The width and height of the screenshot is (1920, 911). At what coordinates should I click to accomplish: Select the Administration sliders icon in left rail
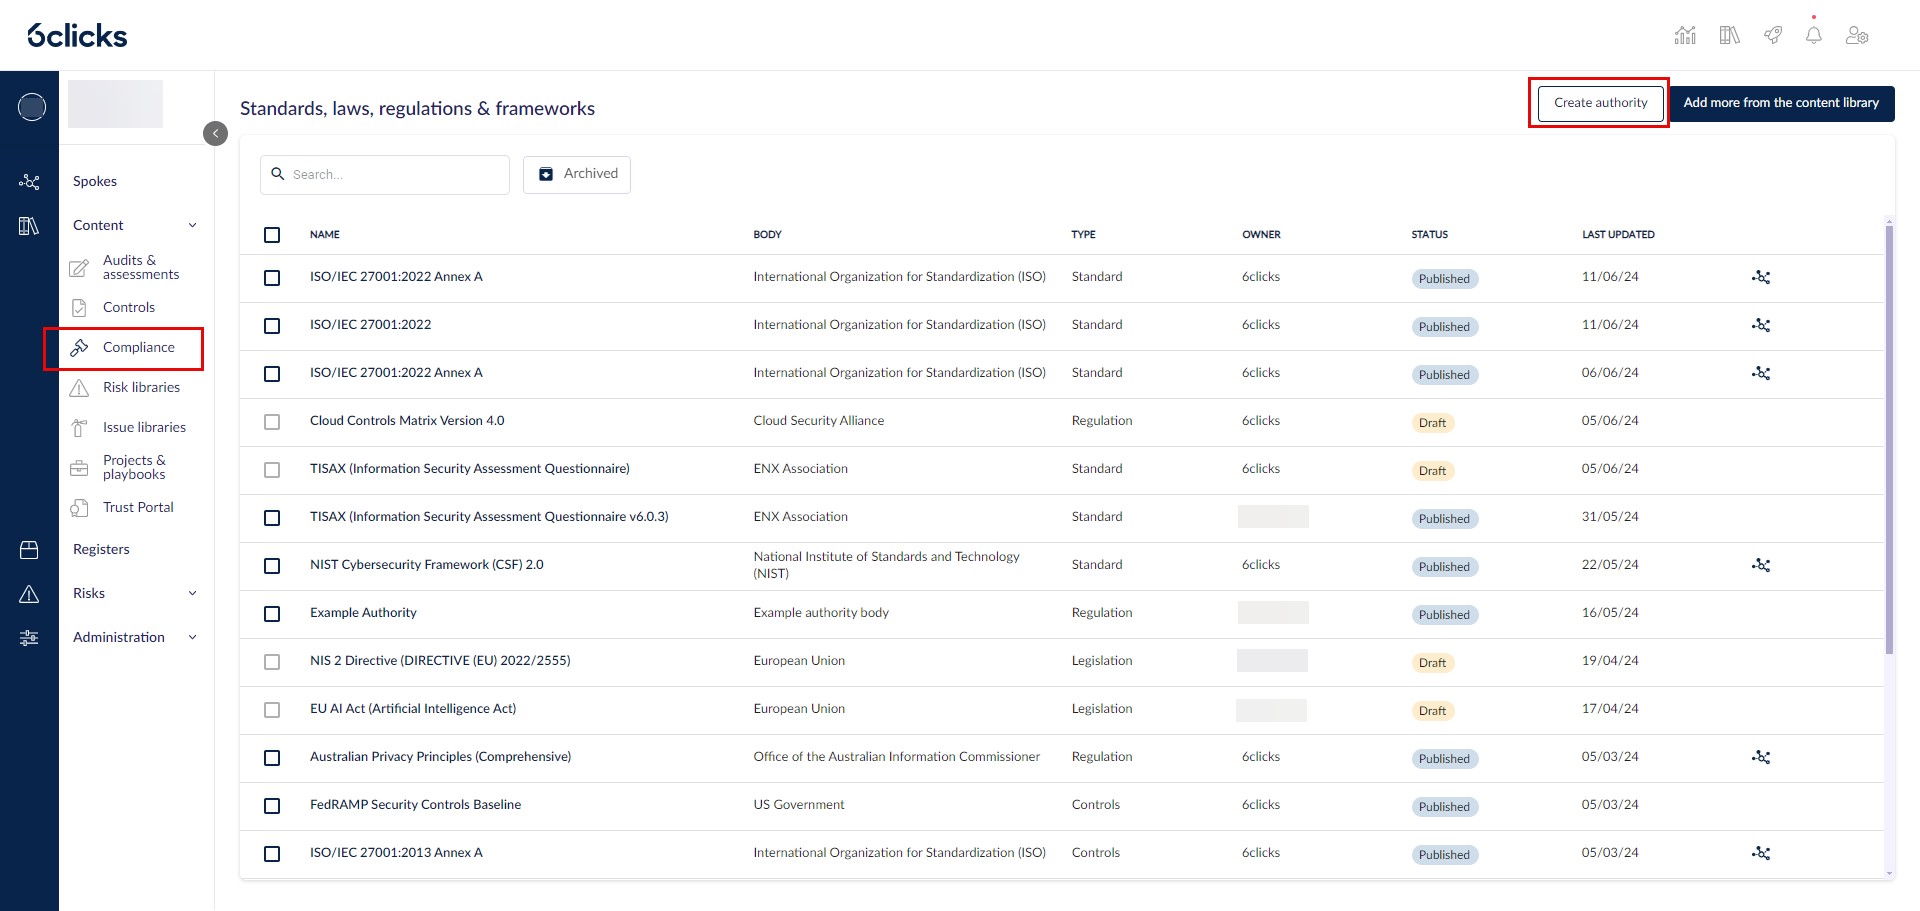click(x=29, y=638)
